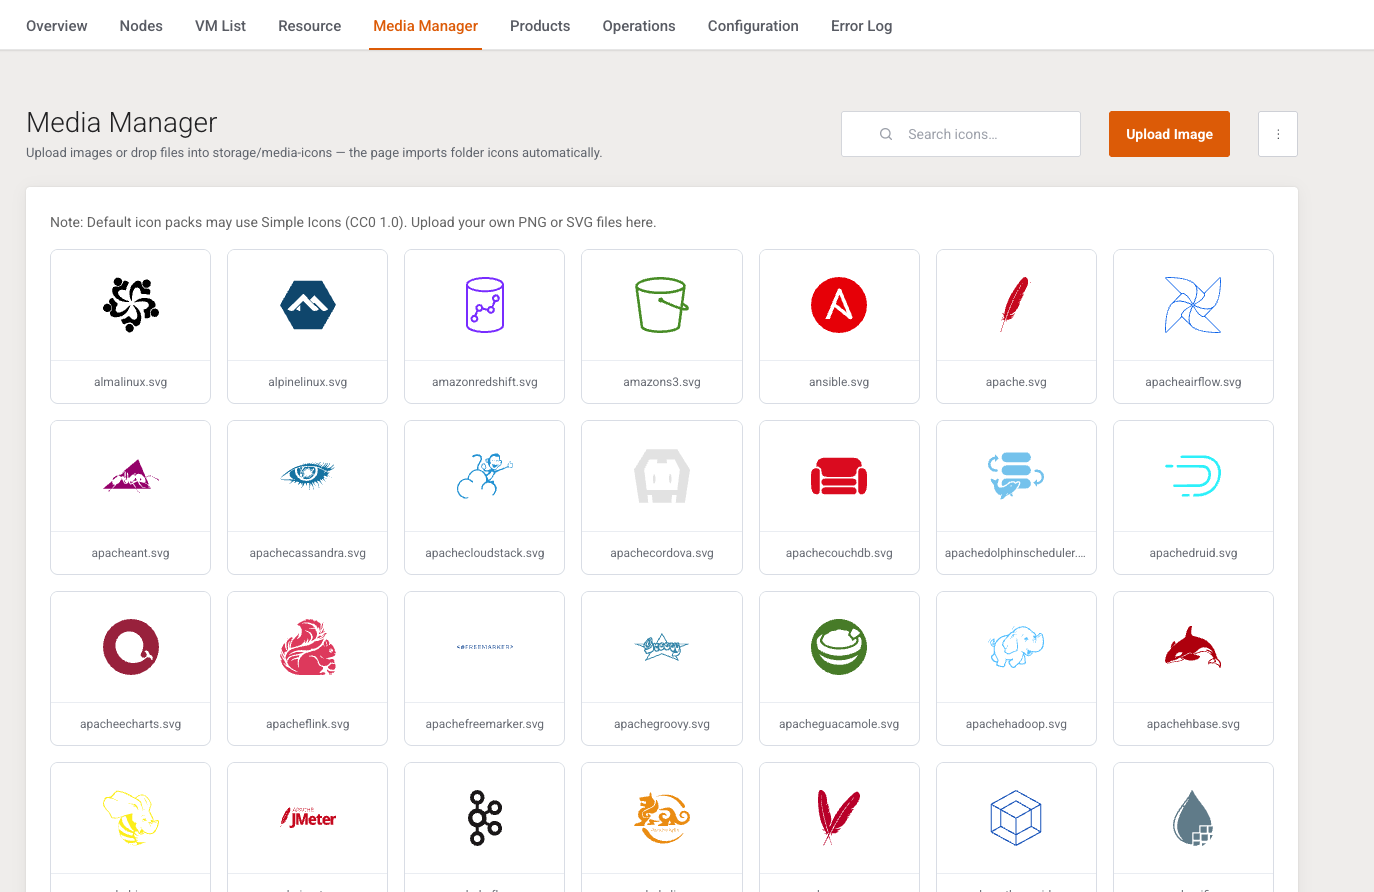Open the Operations tab
1374x892 pixels.
click(639, 26)
